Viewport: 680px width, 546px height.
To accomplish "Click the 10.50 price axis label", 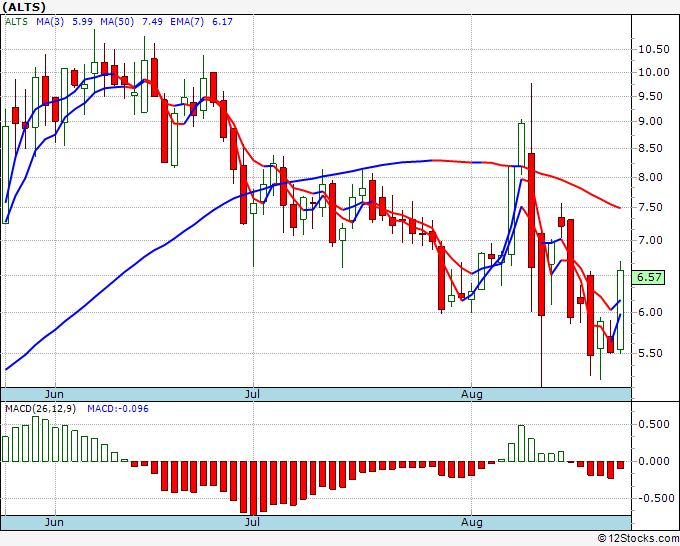I will coord(654,49).
